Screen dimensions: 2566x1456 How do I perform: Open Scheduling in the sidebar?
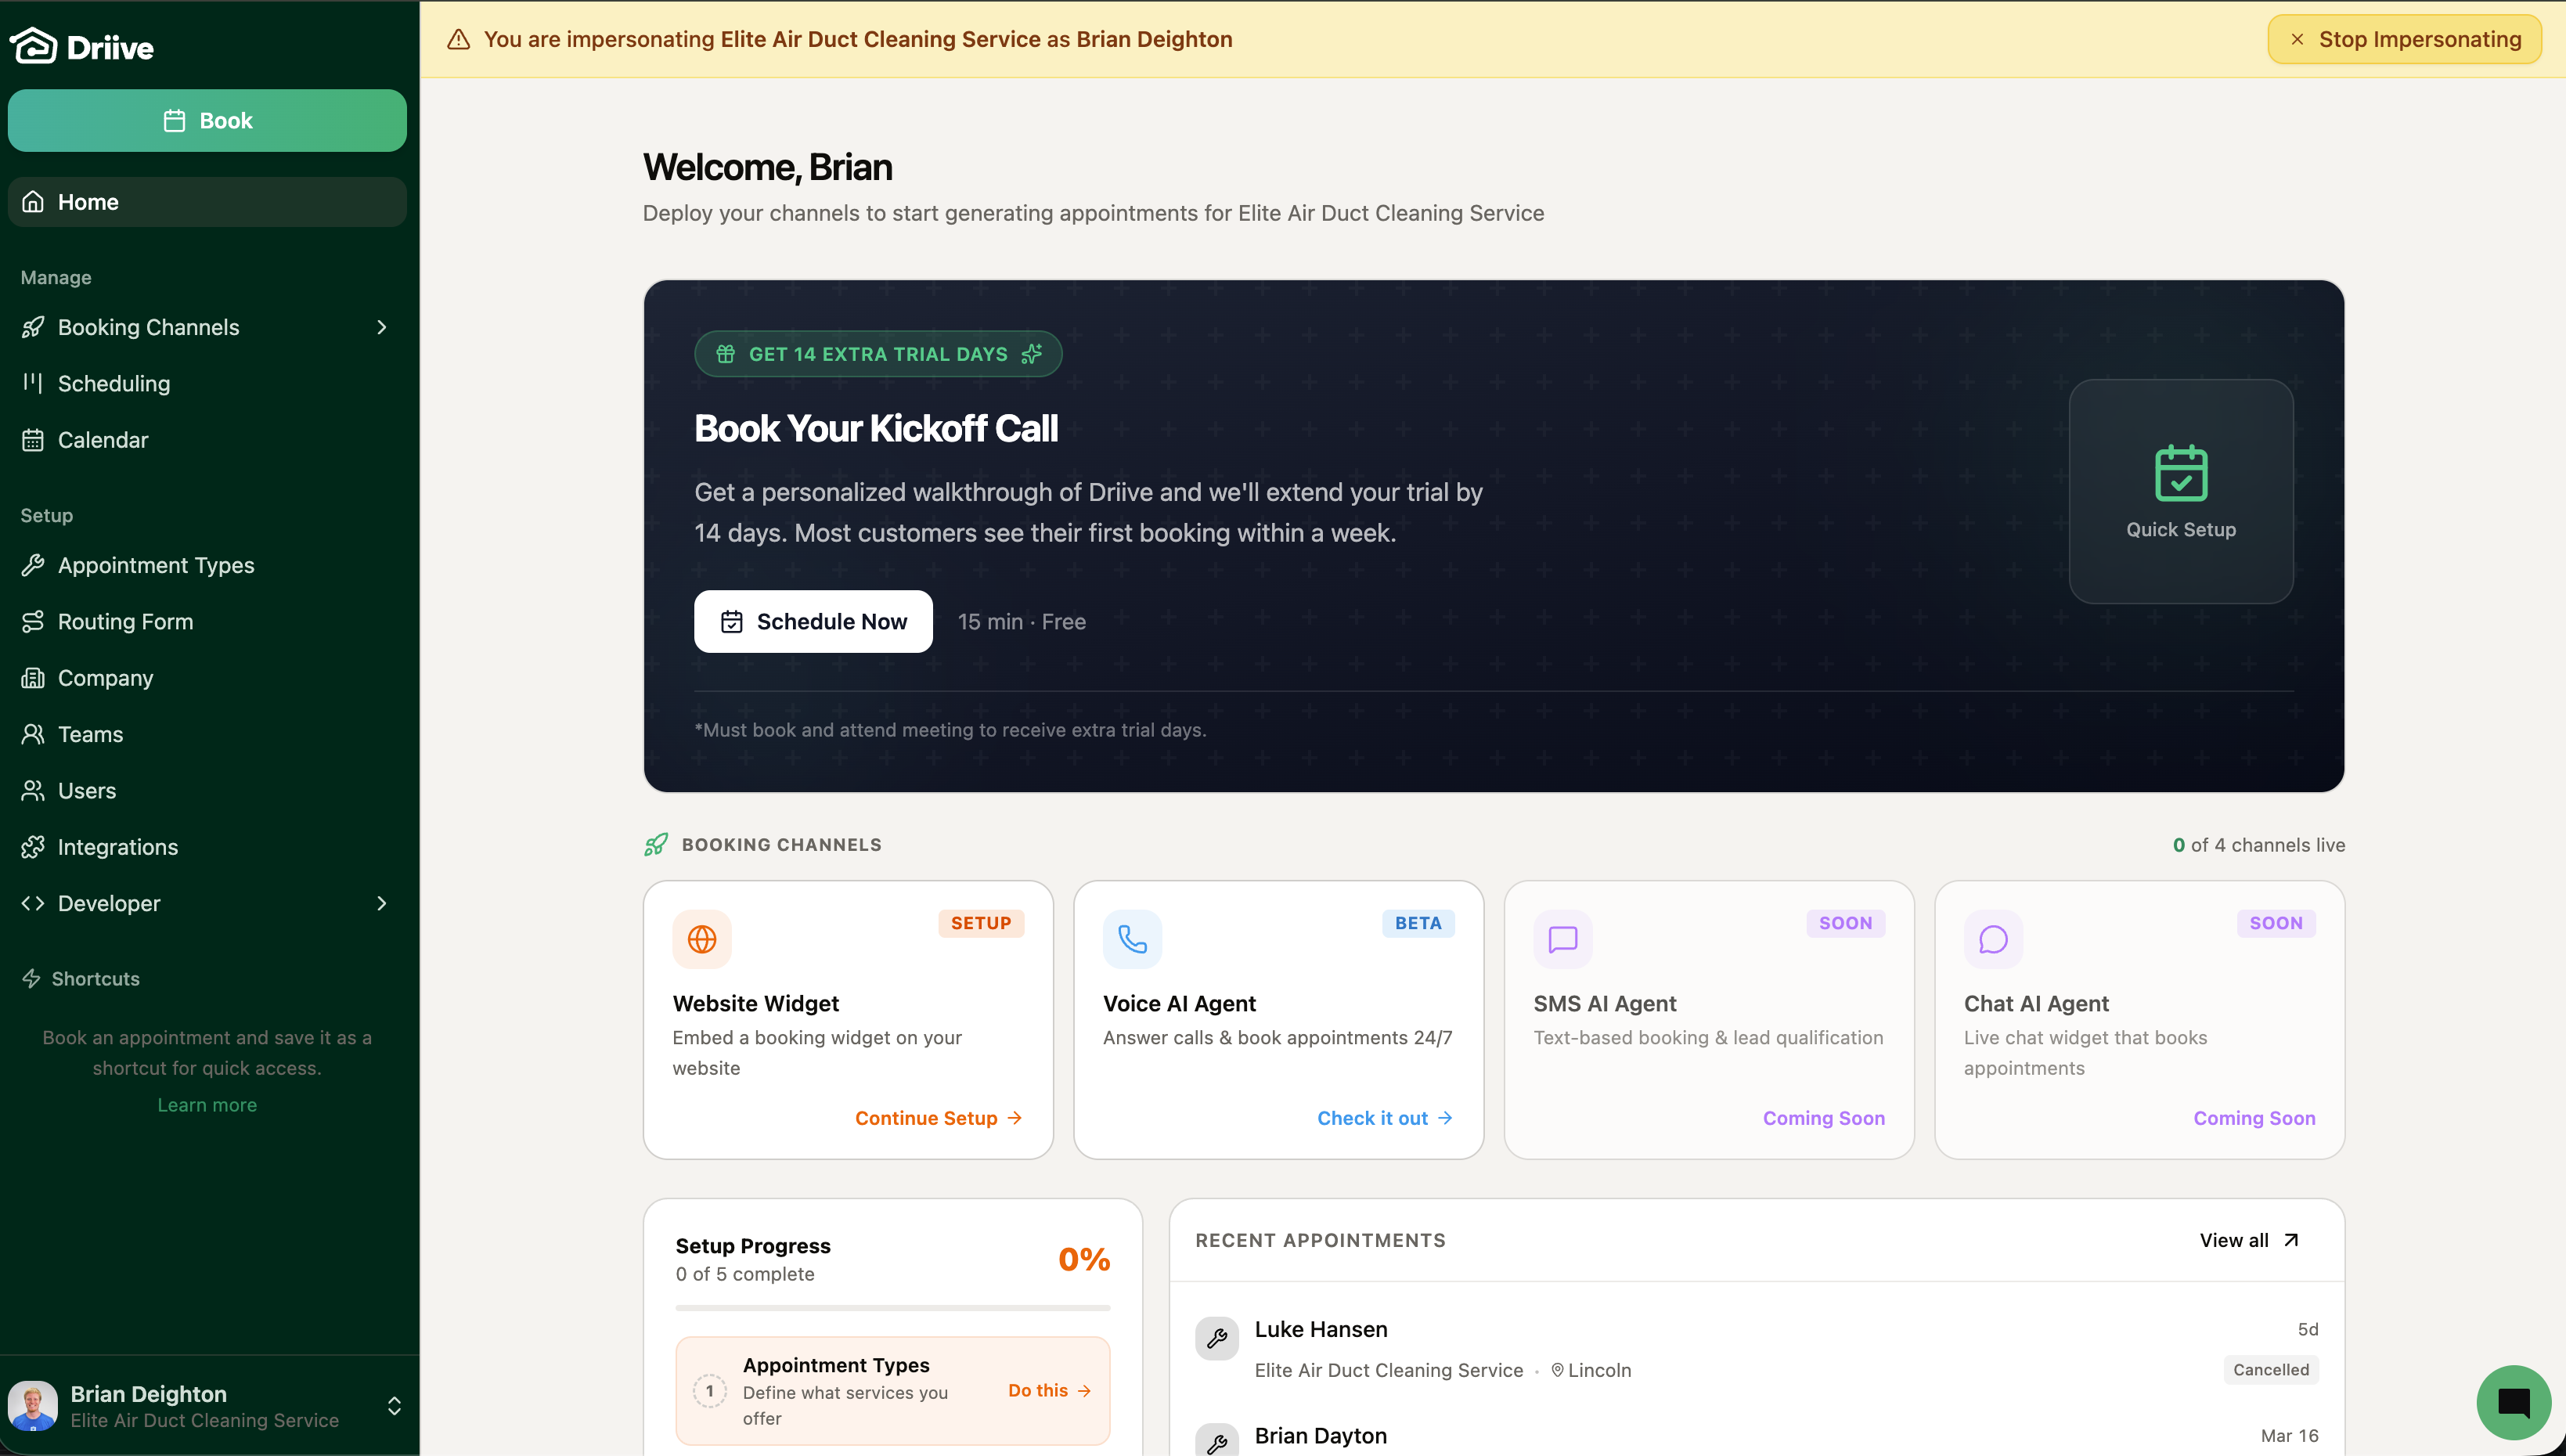pos(114,384)
